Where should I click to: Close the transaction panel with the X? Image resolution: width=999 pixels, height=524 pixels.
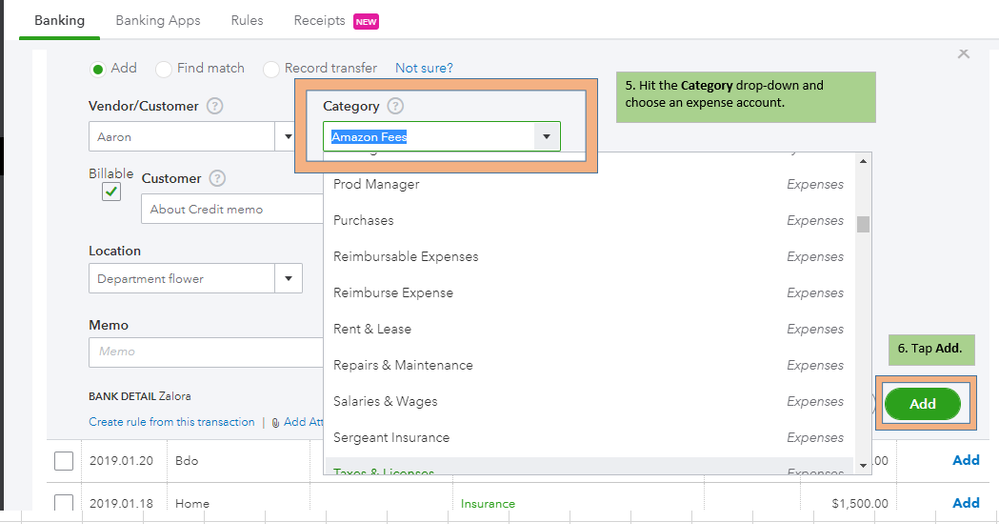click(x=963, y=54)
